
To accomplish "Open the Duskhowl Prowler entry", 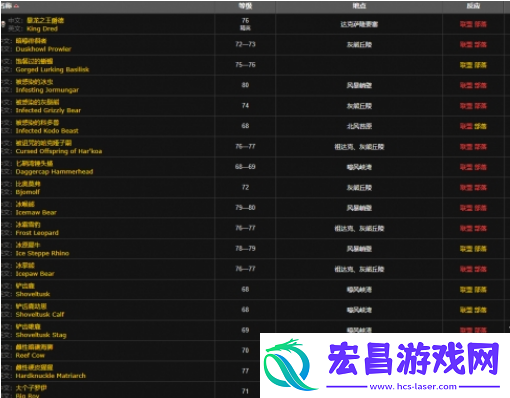I will (x=43, y=49).
